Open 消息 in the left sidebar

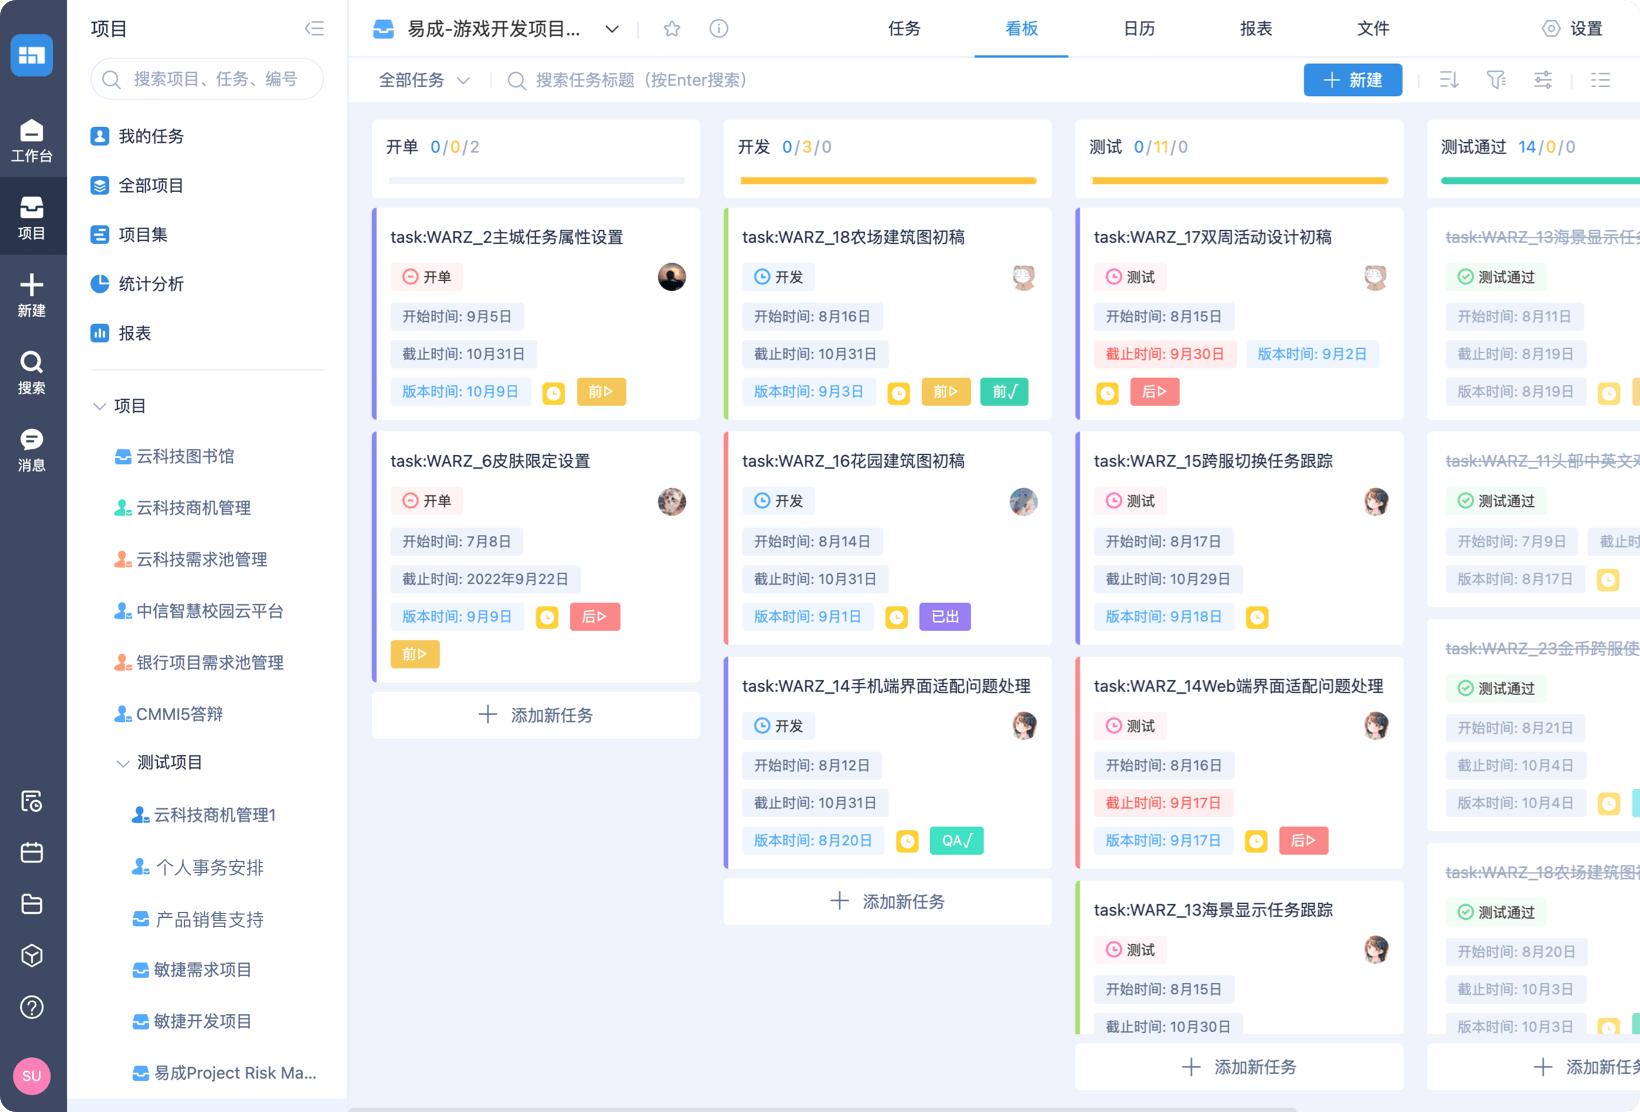33,450
